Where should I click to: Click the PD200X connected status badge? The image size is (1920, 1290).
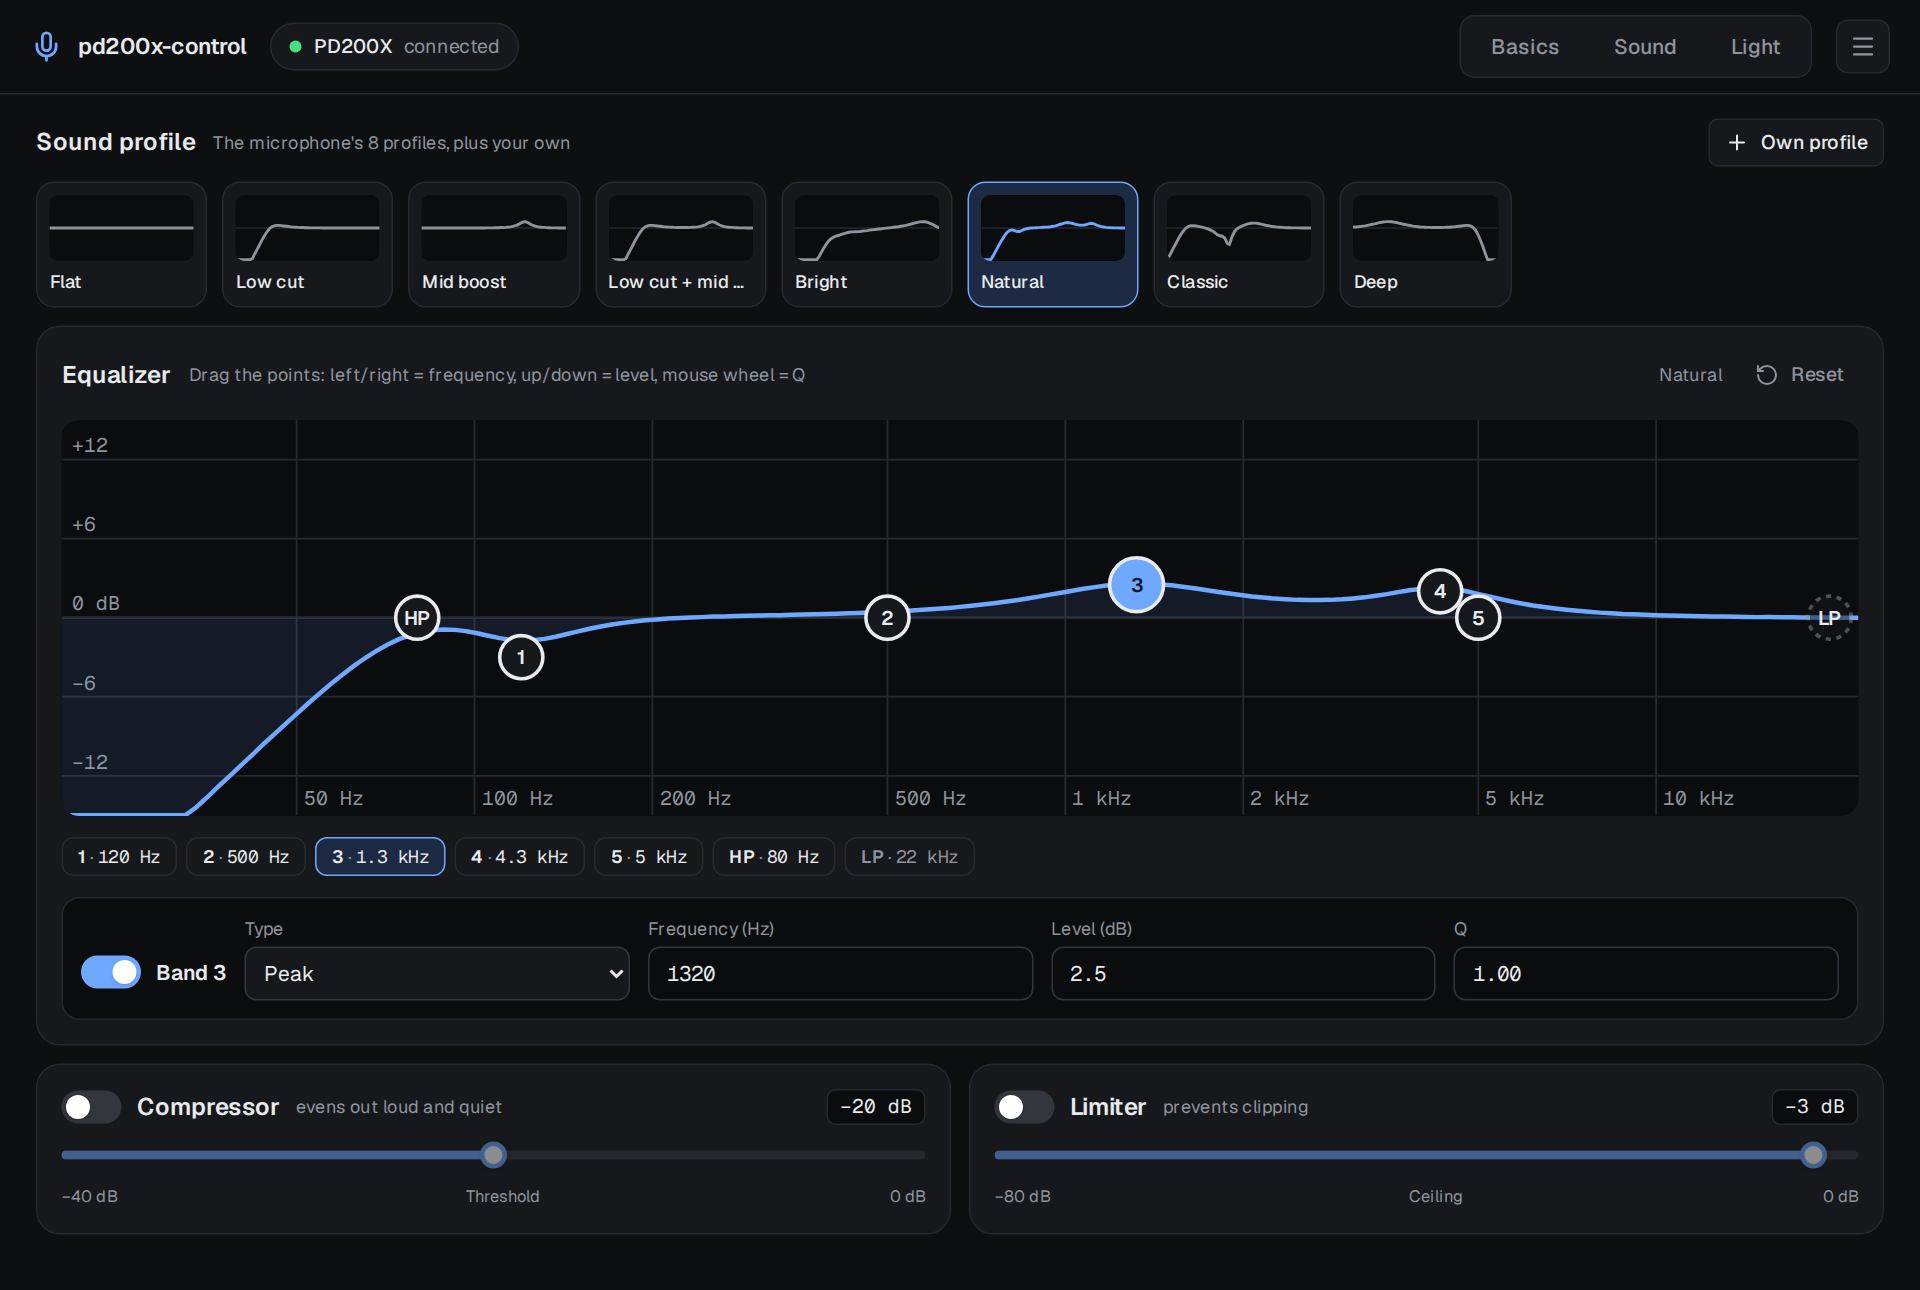point(394,47)
